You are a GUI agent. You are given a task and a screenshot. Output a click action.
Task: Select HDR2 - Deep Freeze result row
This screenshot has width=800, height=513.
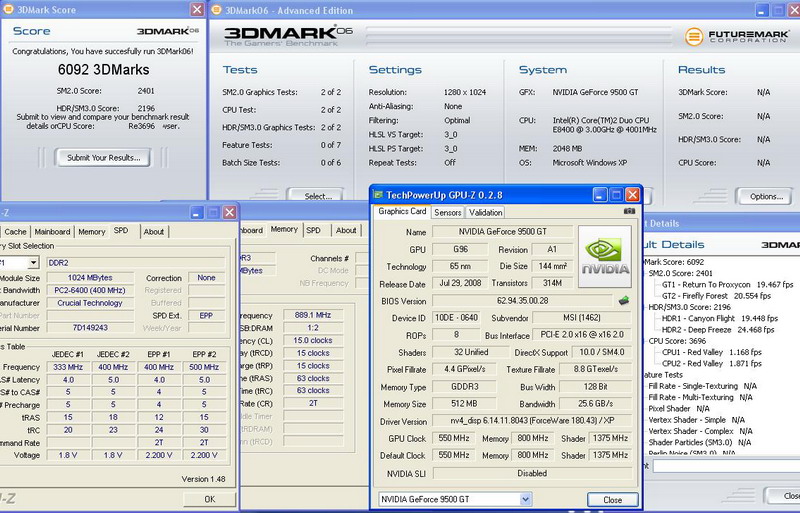[x=718, y=330]
